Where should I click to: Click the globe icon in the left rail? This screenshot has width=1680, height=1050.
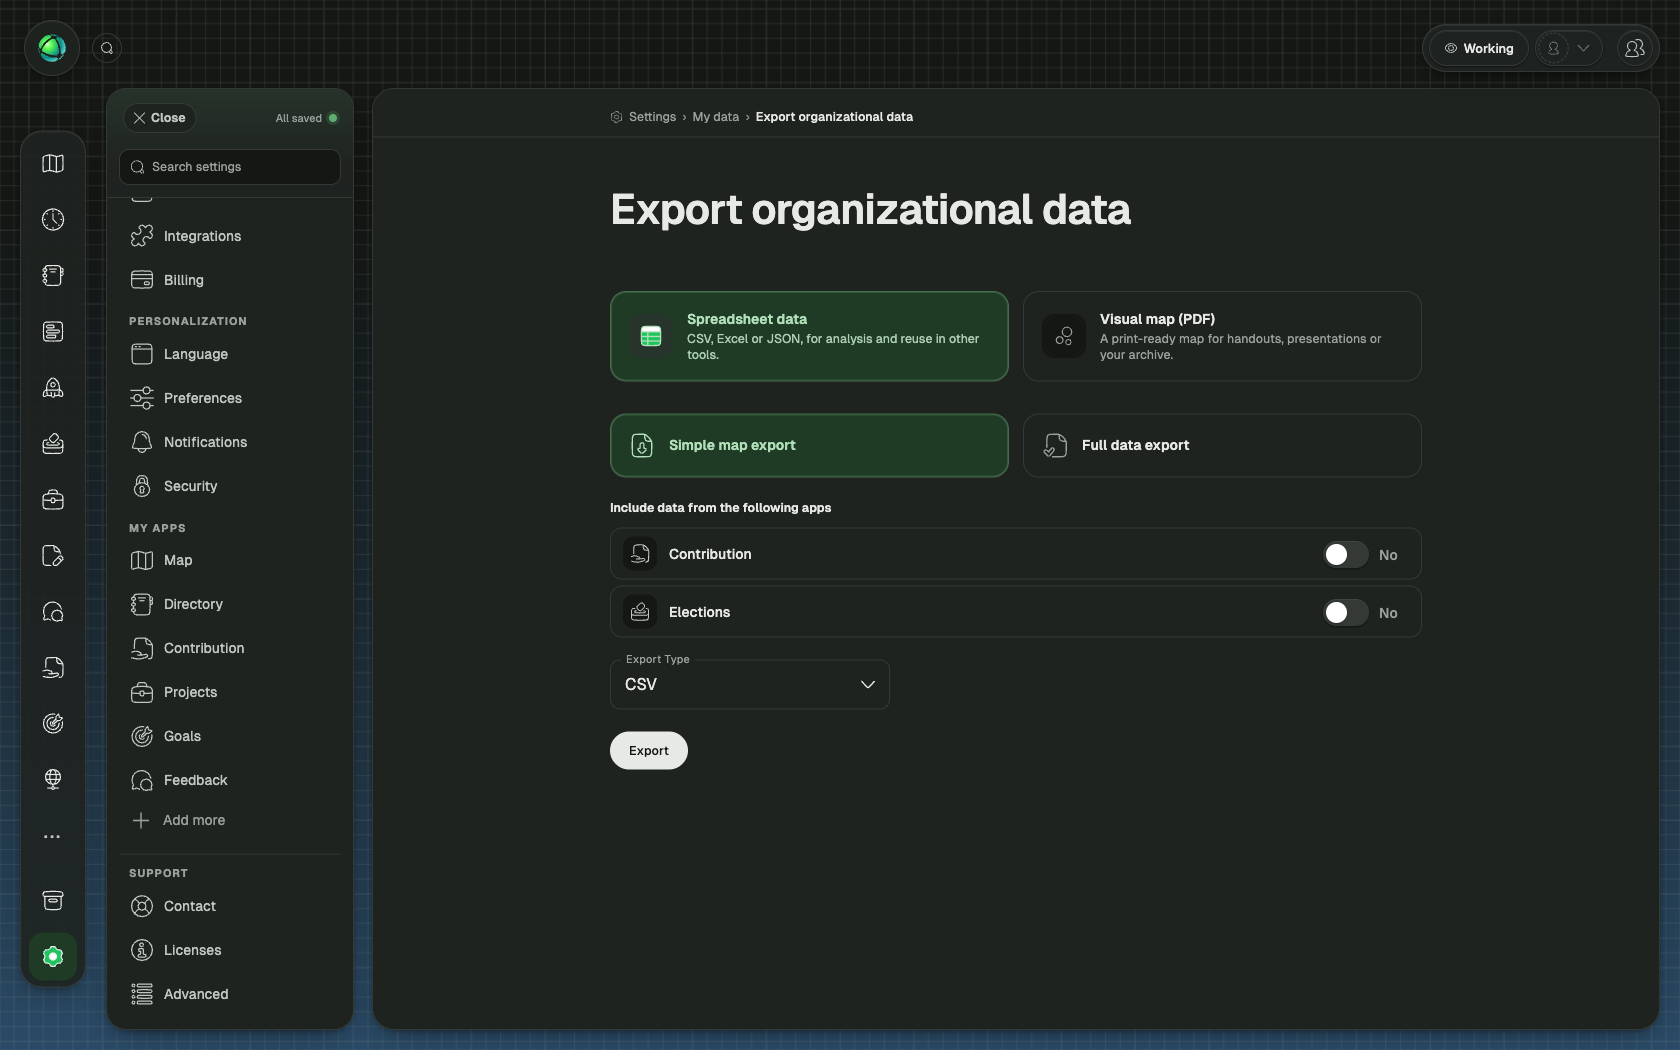tap(53, 779)
